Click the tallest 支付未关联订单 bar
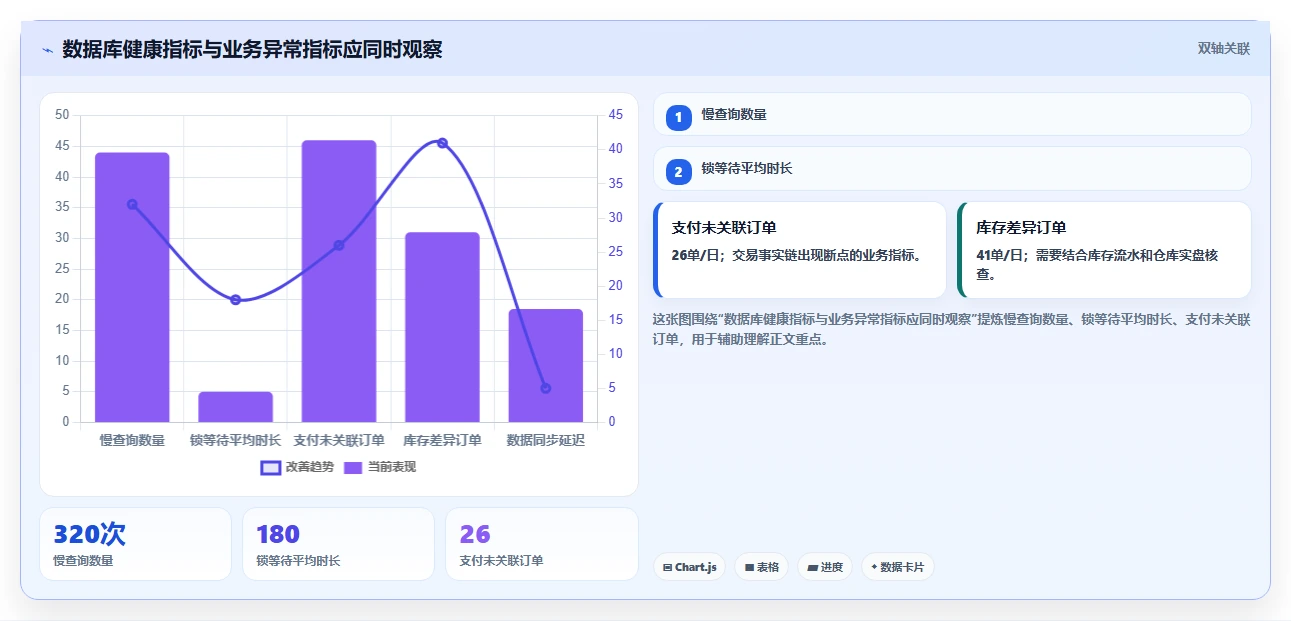Viewport: 1291px width, 621px height. (x=339, y=281)
